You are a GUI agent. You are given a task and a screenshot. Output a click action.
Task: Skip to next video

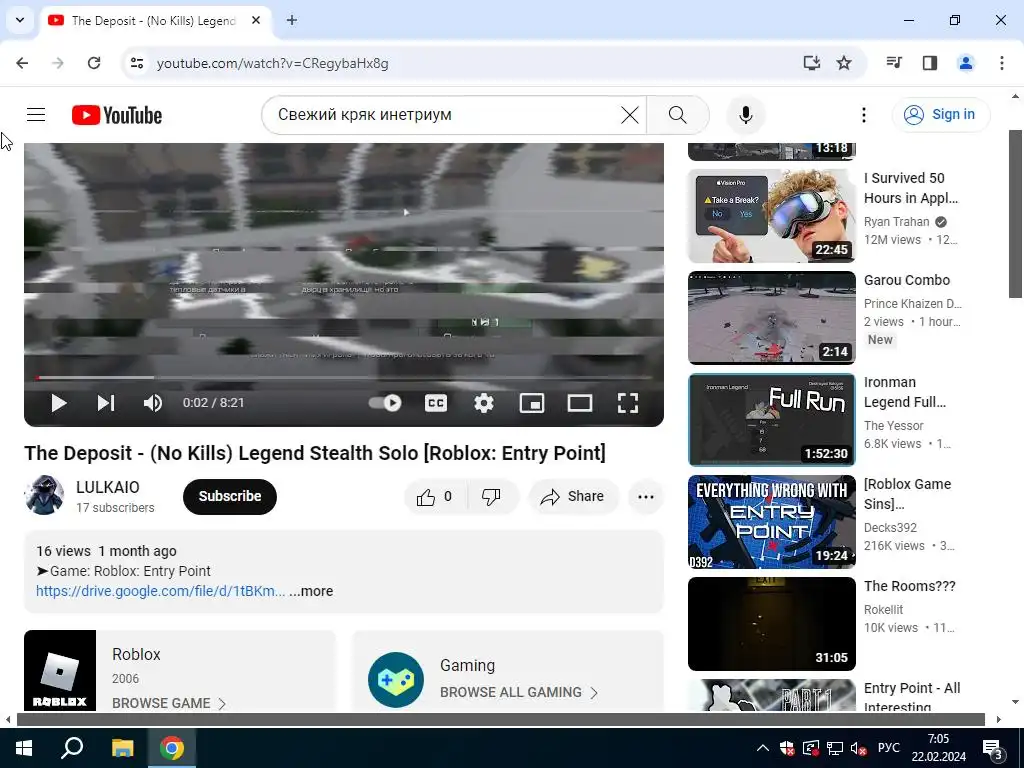click(106, 403)
